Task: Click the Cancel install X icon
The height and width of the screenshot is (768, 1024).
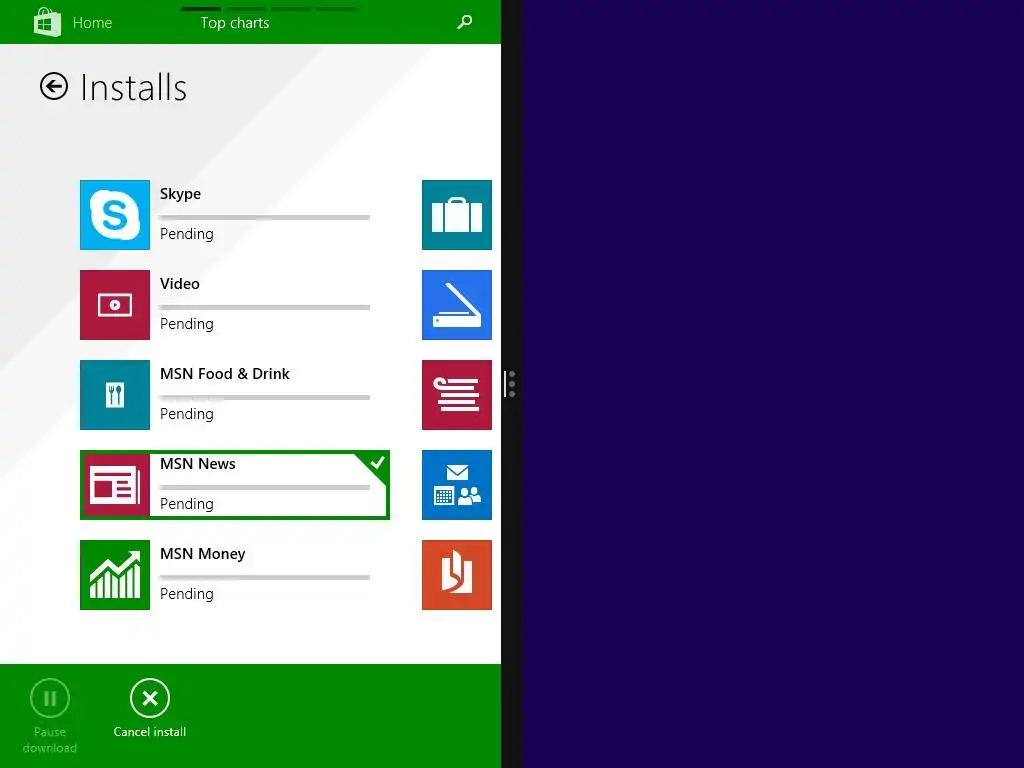Action: pyautogui.click(x=150, y=698)
